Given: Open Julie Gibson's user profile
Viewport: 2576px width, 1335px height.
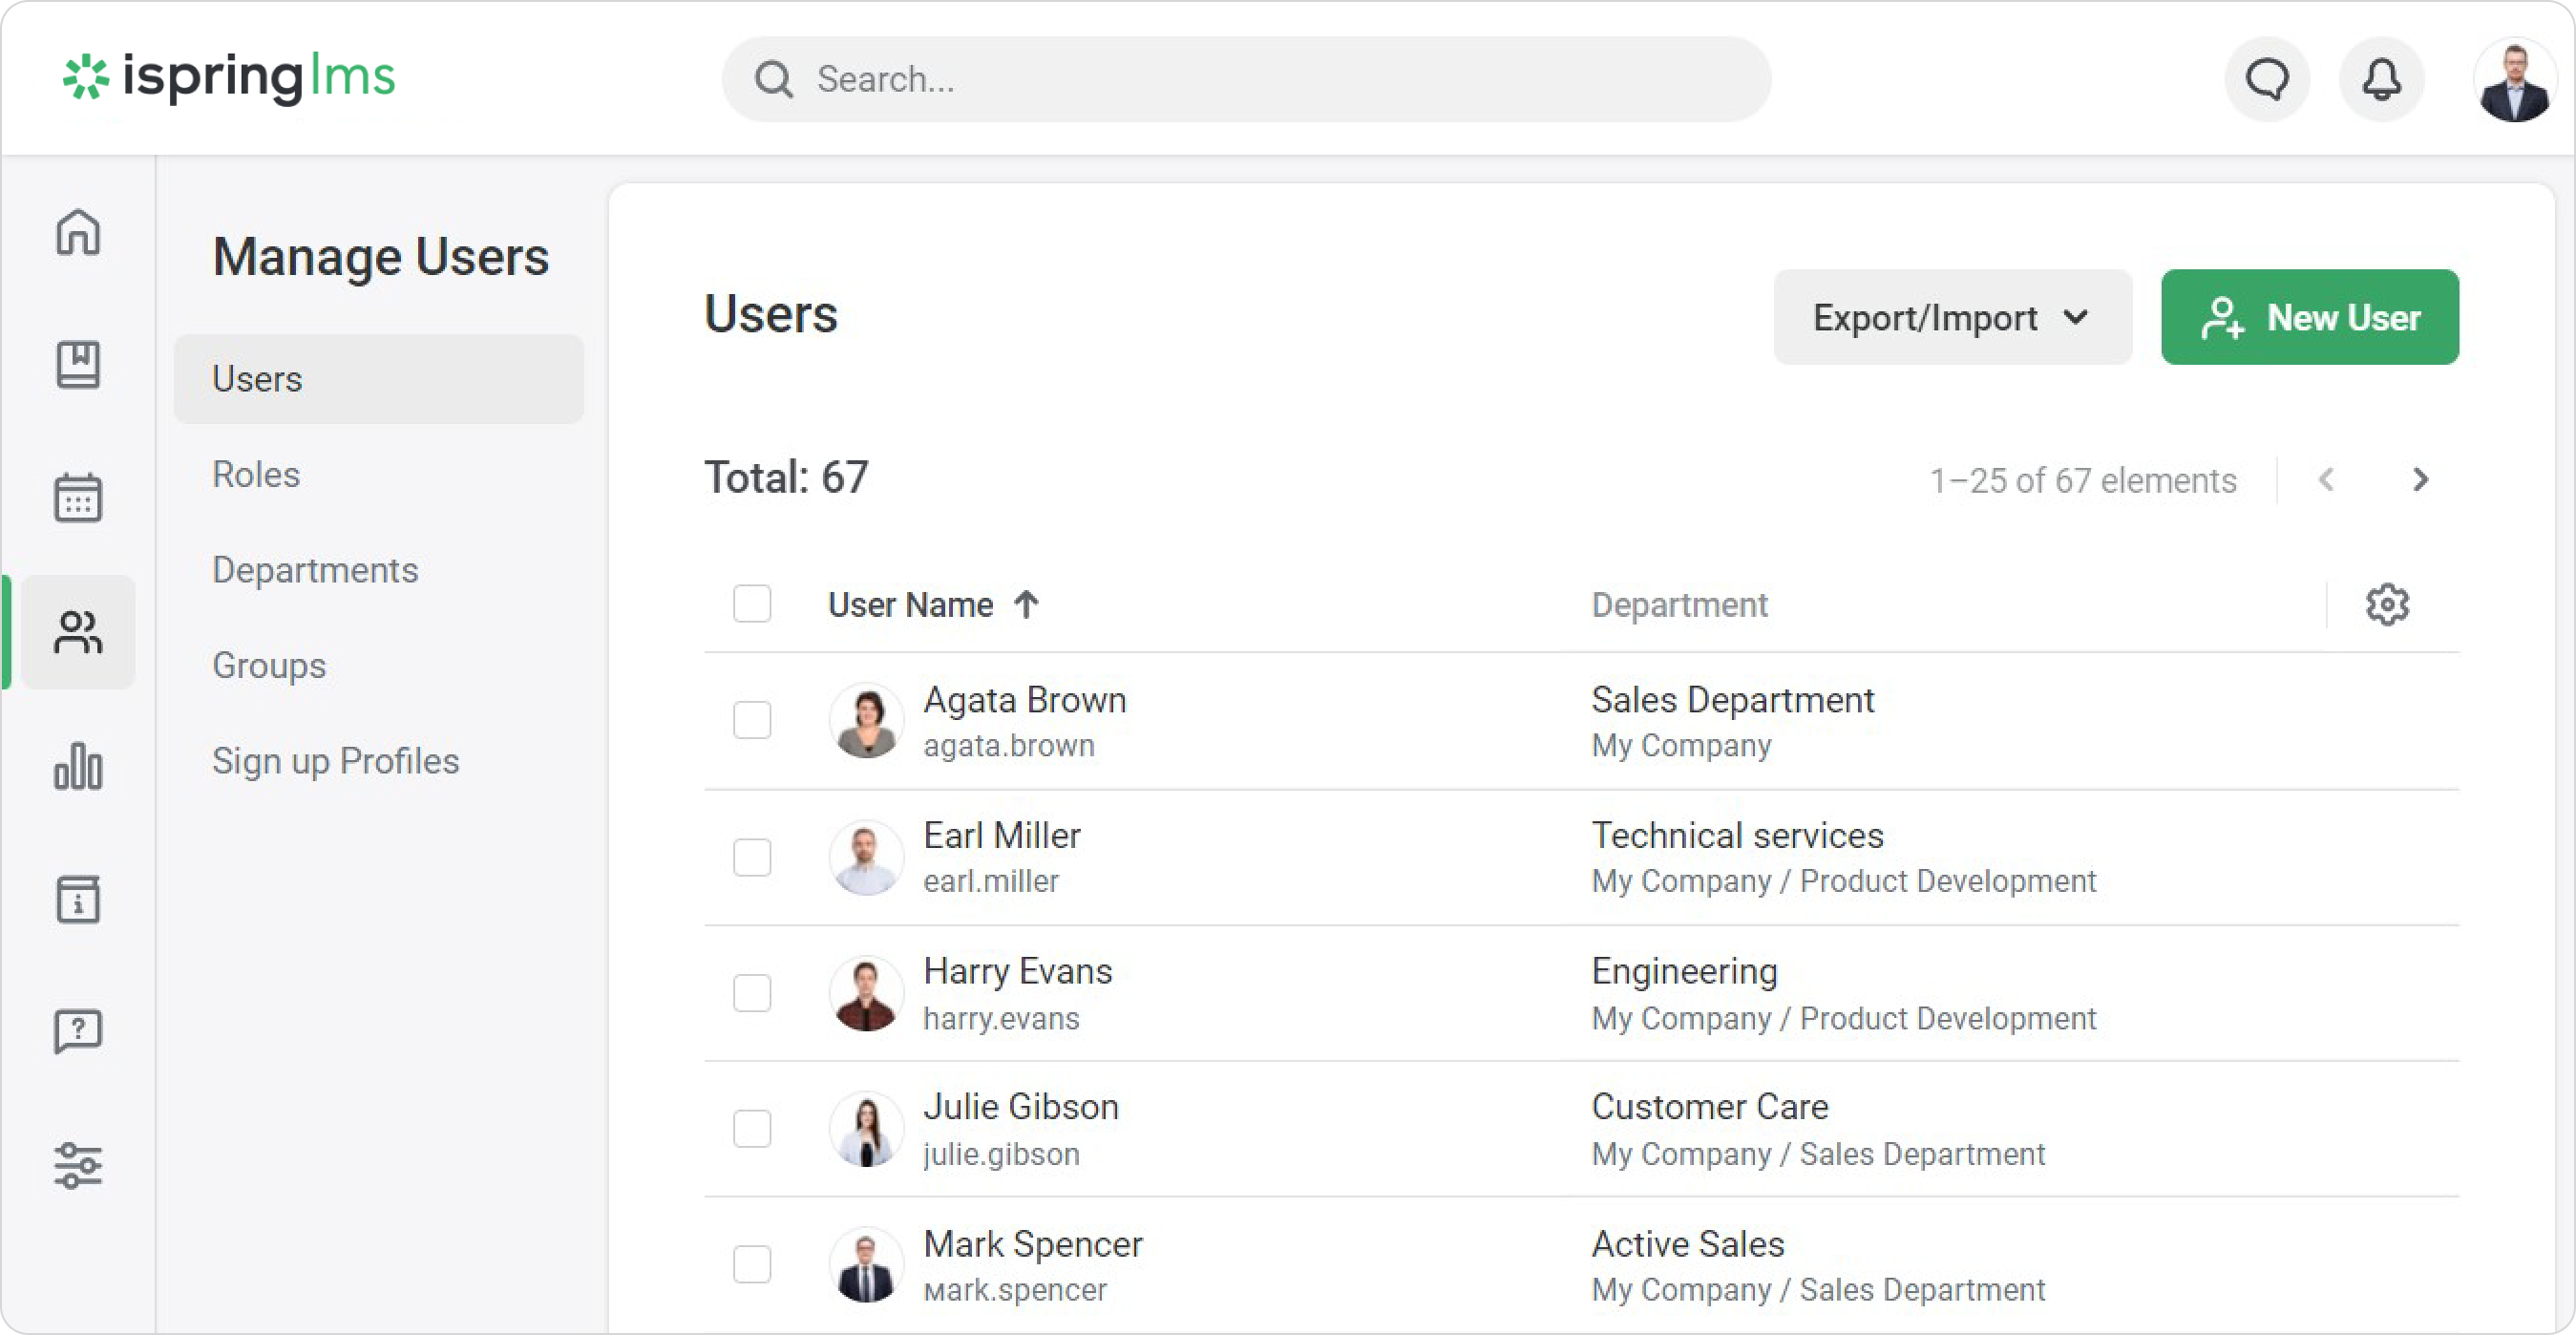Looking at the screenshot, I should coord(1020,1107).
